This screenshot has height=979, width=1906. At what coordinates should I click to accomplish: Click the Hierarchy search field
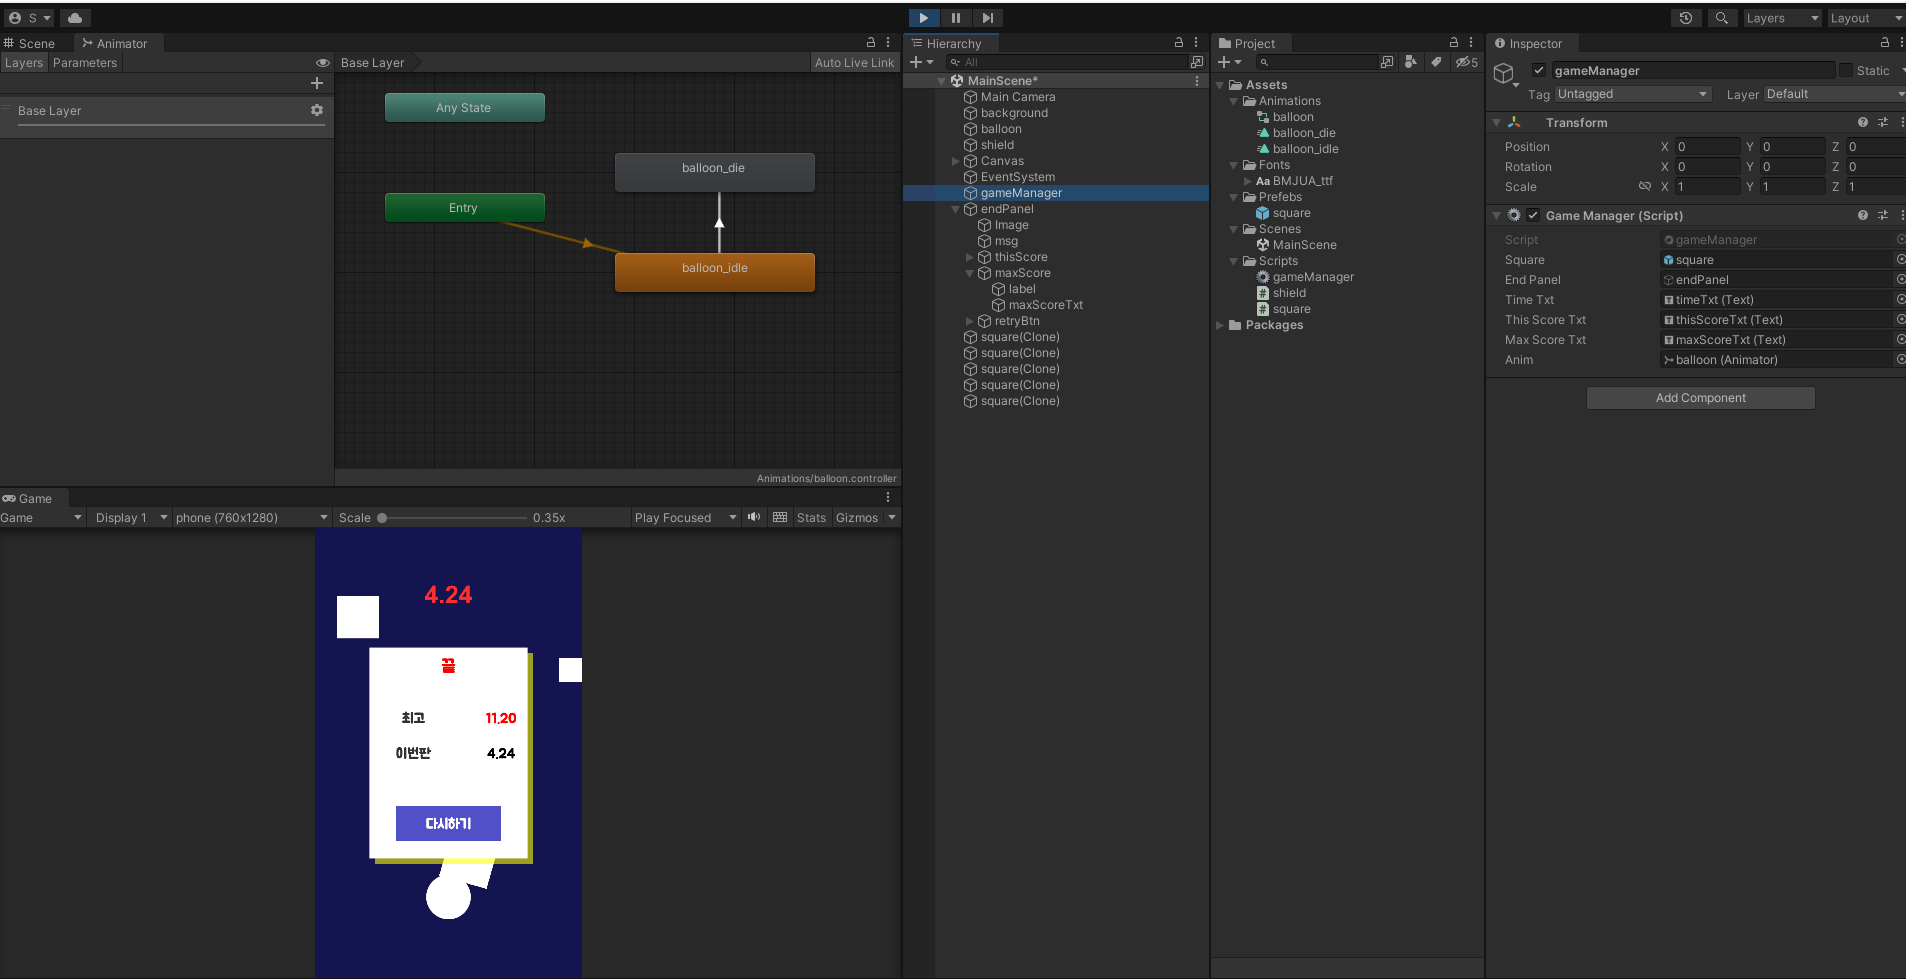click(1066, 62)
